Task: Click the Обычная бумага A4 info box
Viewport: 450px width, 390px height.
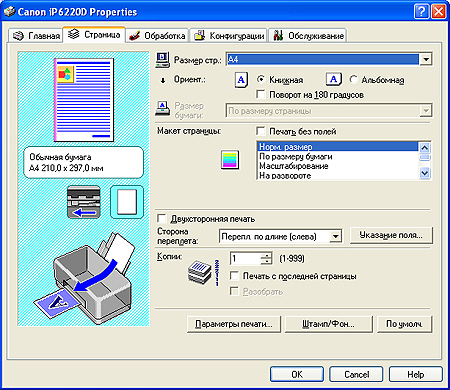Action: (x=83, y=162)
